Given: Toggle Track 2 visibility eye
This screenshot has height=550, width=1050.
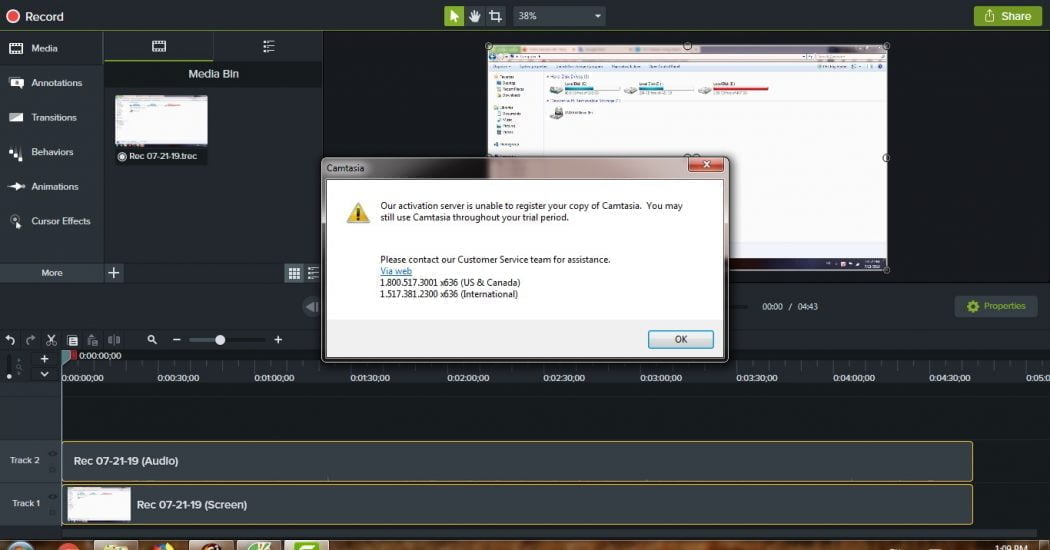Looking at the screenshot, I should click(52, 454).
